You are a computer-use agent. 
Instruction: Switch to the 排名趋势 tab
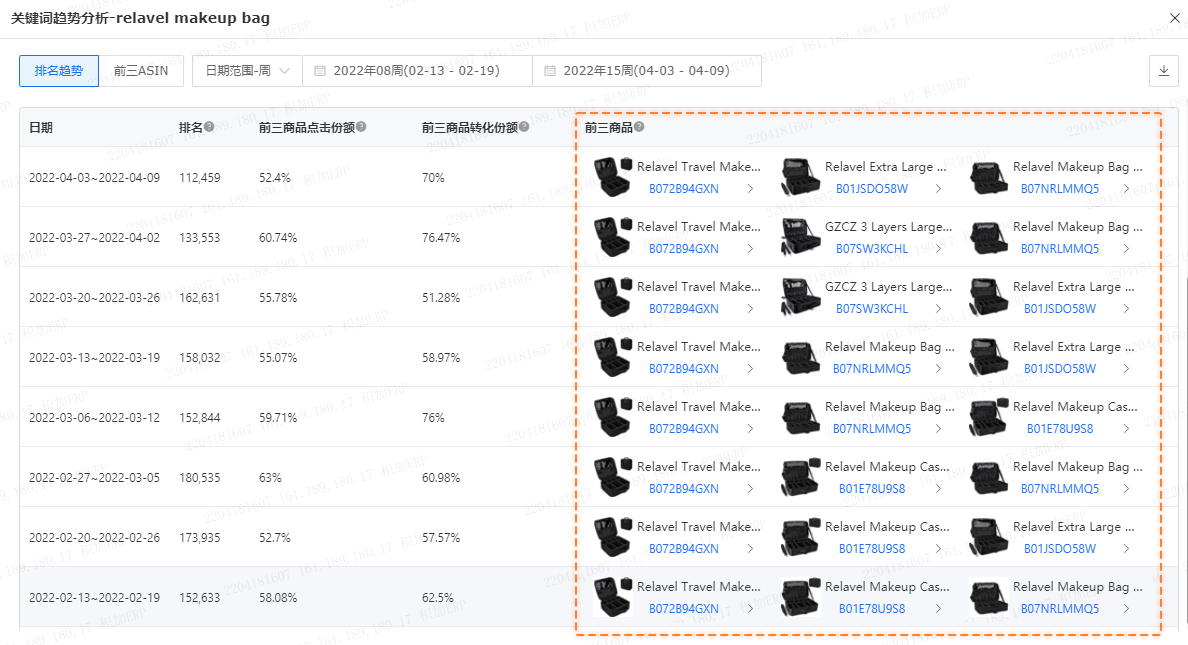coord(59,71)
